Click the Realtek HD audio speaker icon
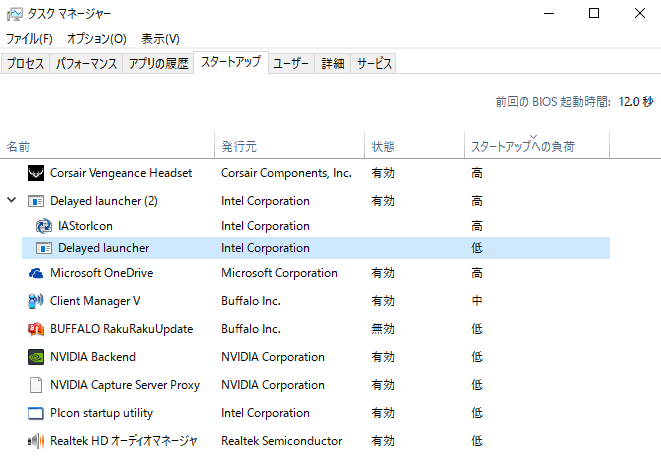The width and height of the screenshot is (661, 468). coord(36,441)
